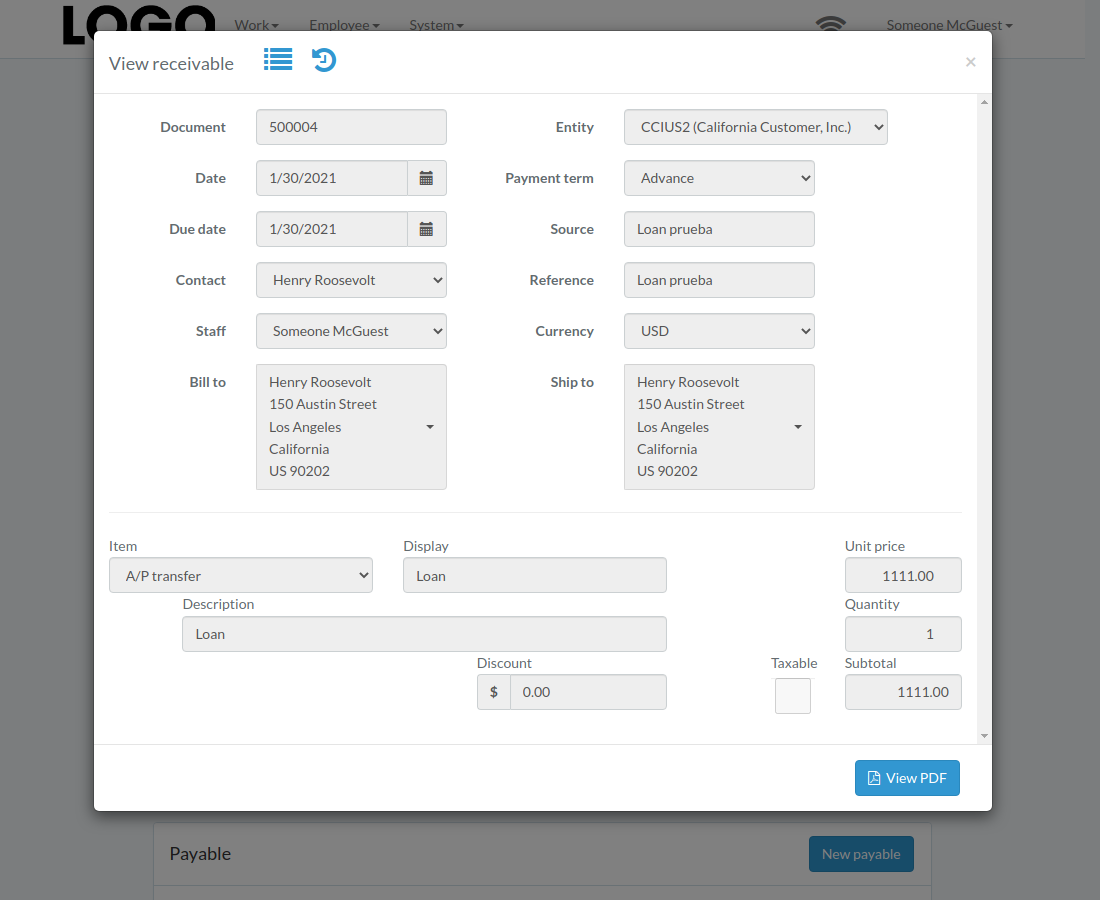Click the View PDF button
This screenshot has width=1100, height=900.
[907, 778]
